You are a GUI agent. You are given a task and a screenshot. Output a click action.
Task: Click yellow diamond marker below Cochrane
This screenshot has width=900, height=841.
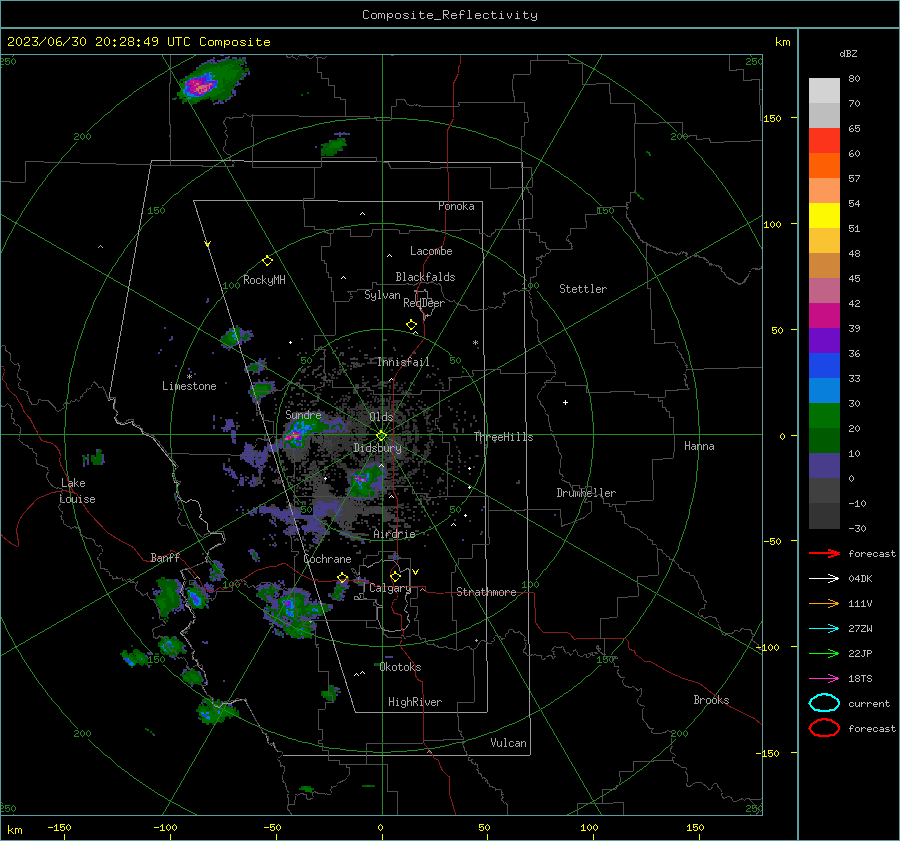[343, 578]
